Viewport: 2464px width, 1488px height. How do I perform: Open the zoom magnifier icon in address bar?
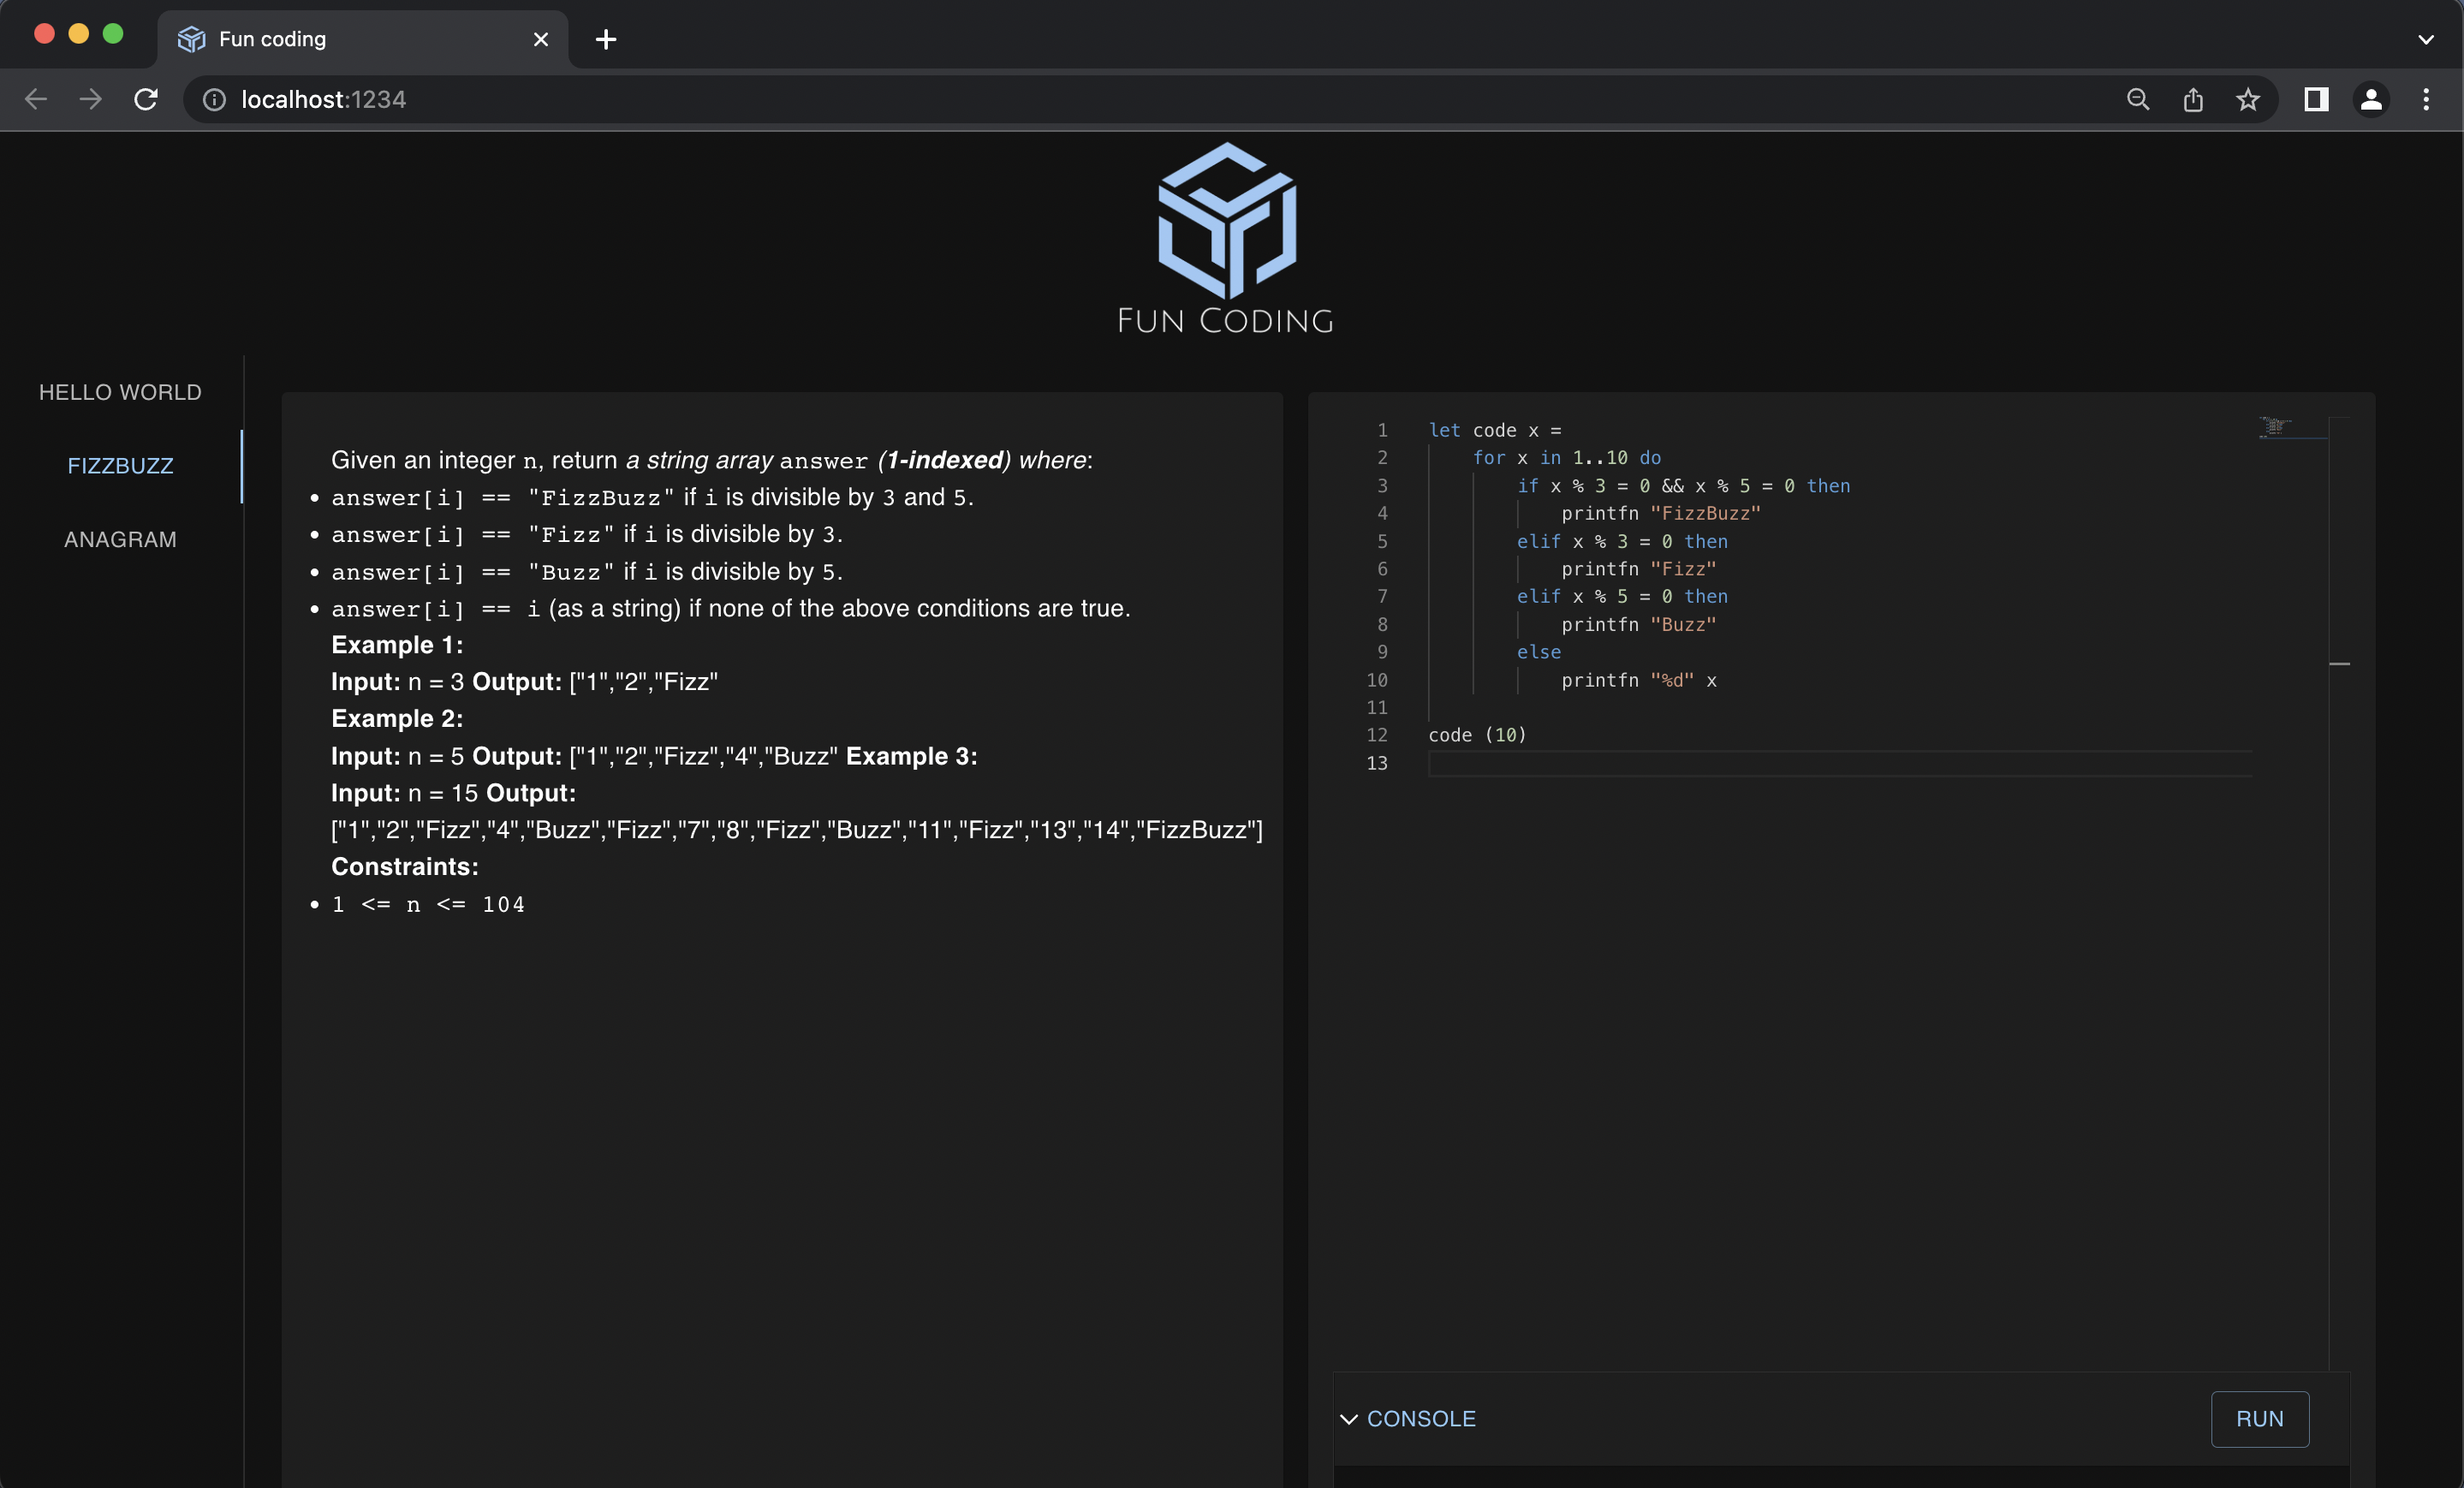pos(2137,99)
